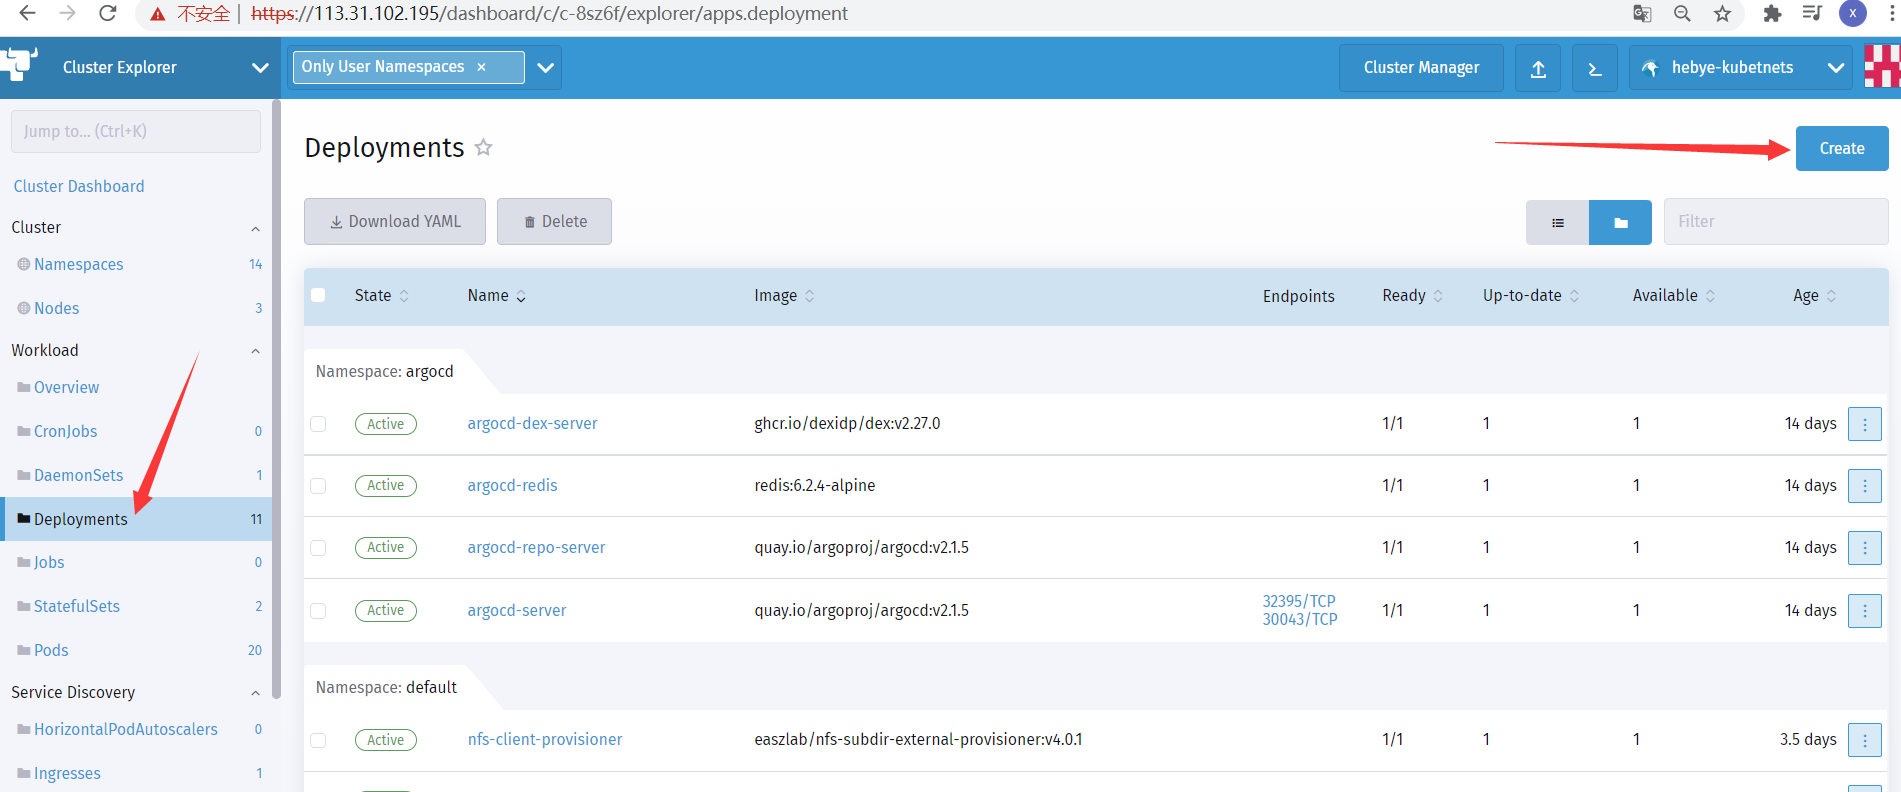
Task: Open actions menu for argocd-dex-server
Action: [1864, 424]
